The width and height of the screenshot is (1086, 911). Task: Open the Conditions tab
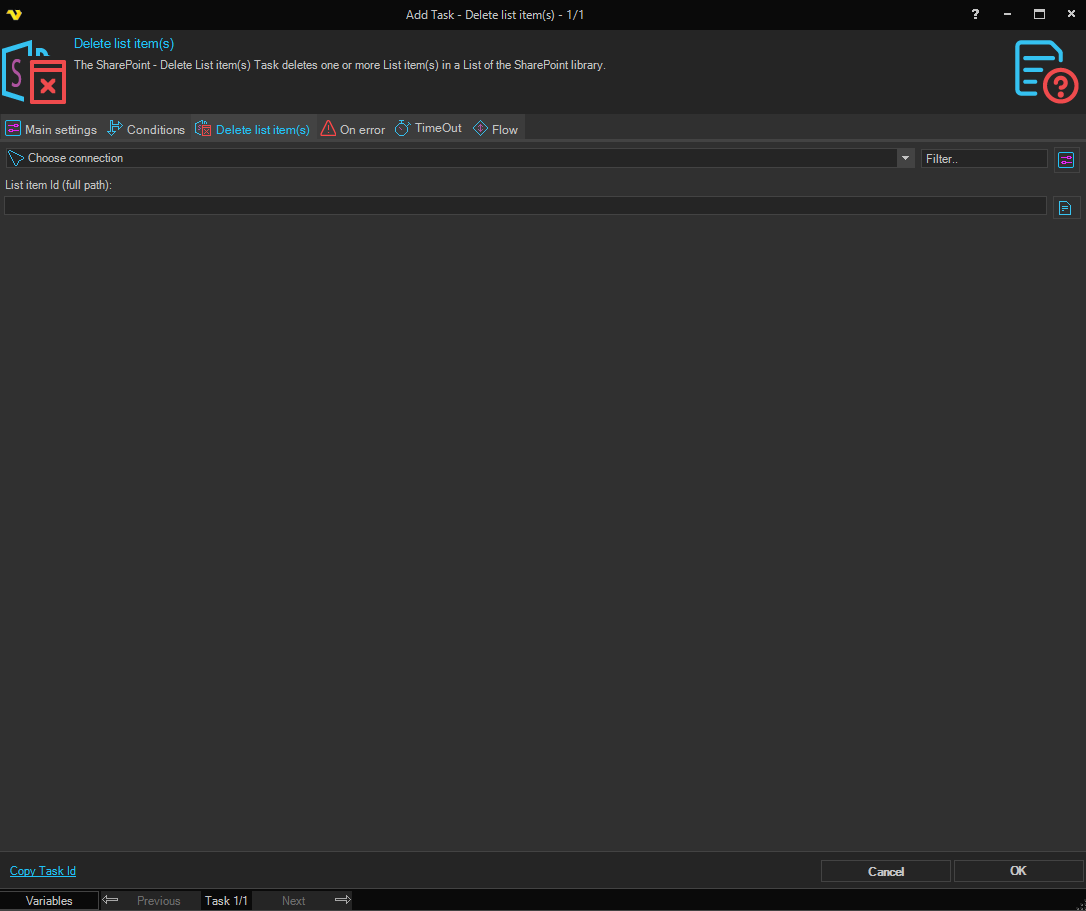click(x=146, y=129)
